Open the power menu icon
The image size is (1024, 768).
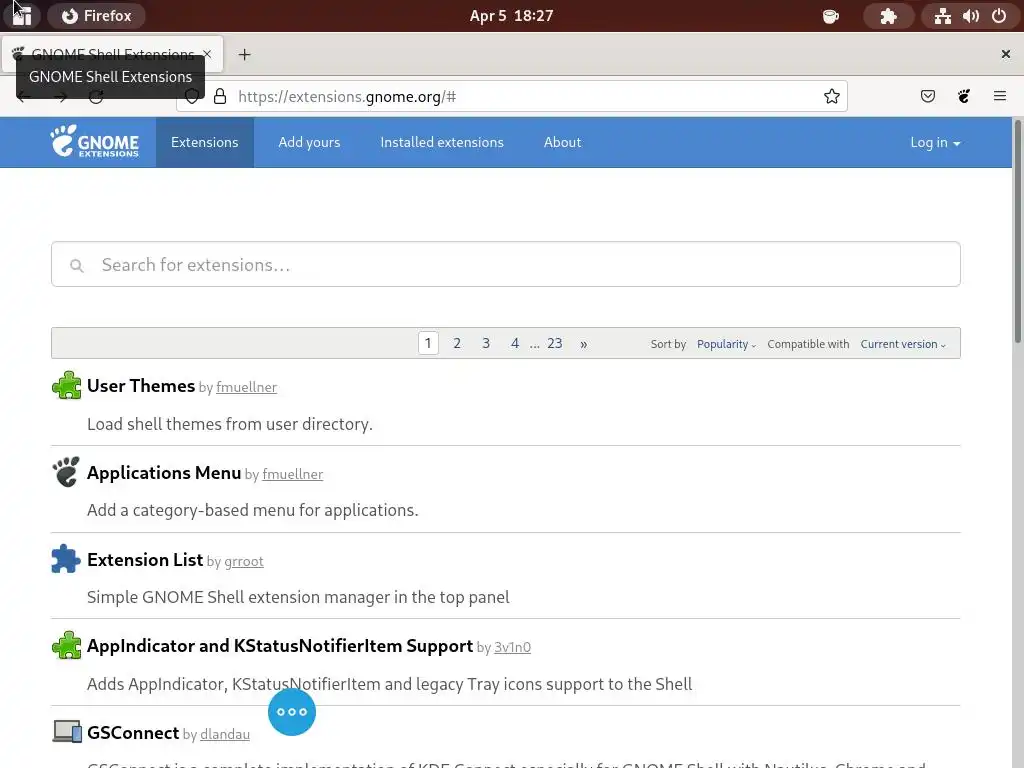[x=999, y=16]
